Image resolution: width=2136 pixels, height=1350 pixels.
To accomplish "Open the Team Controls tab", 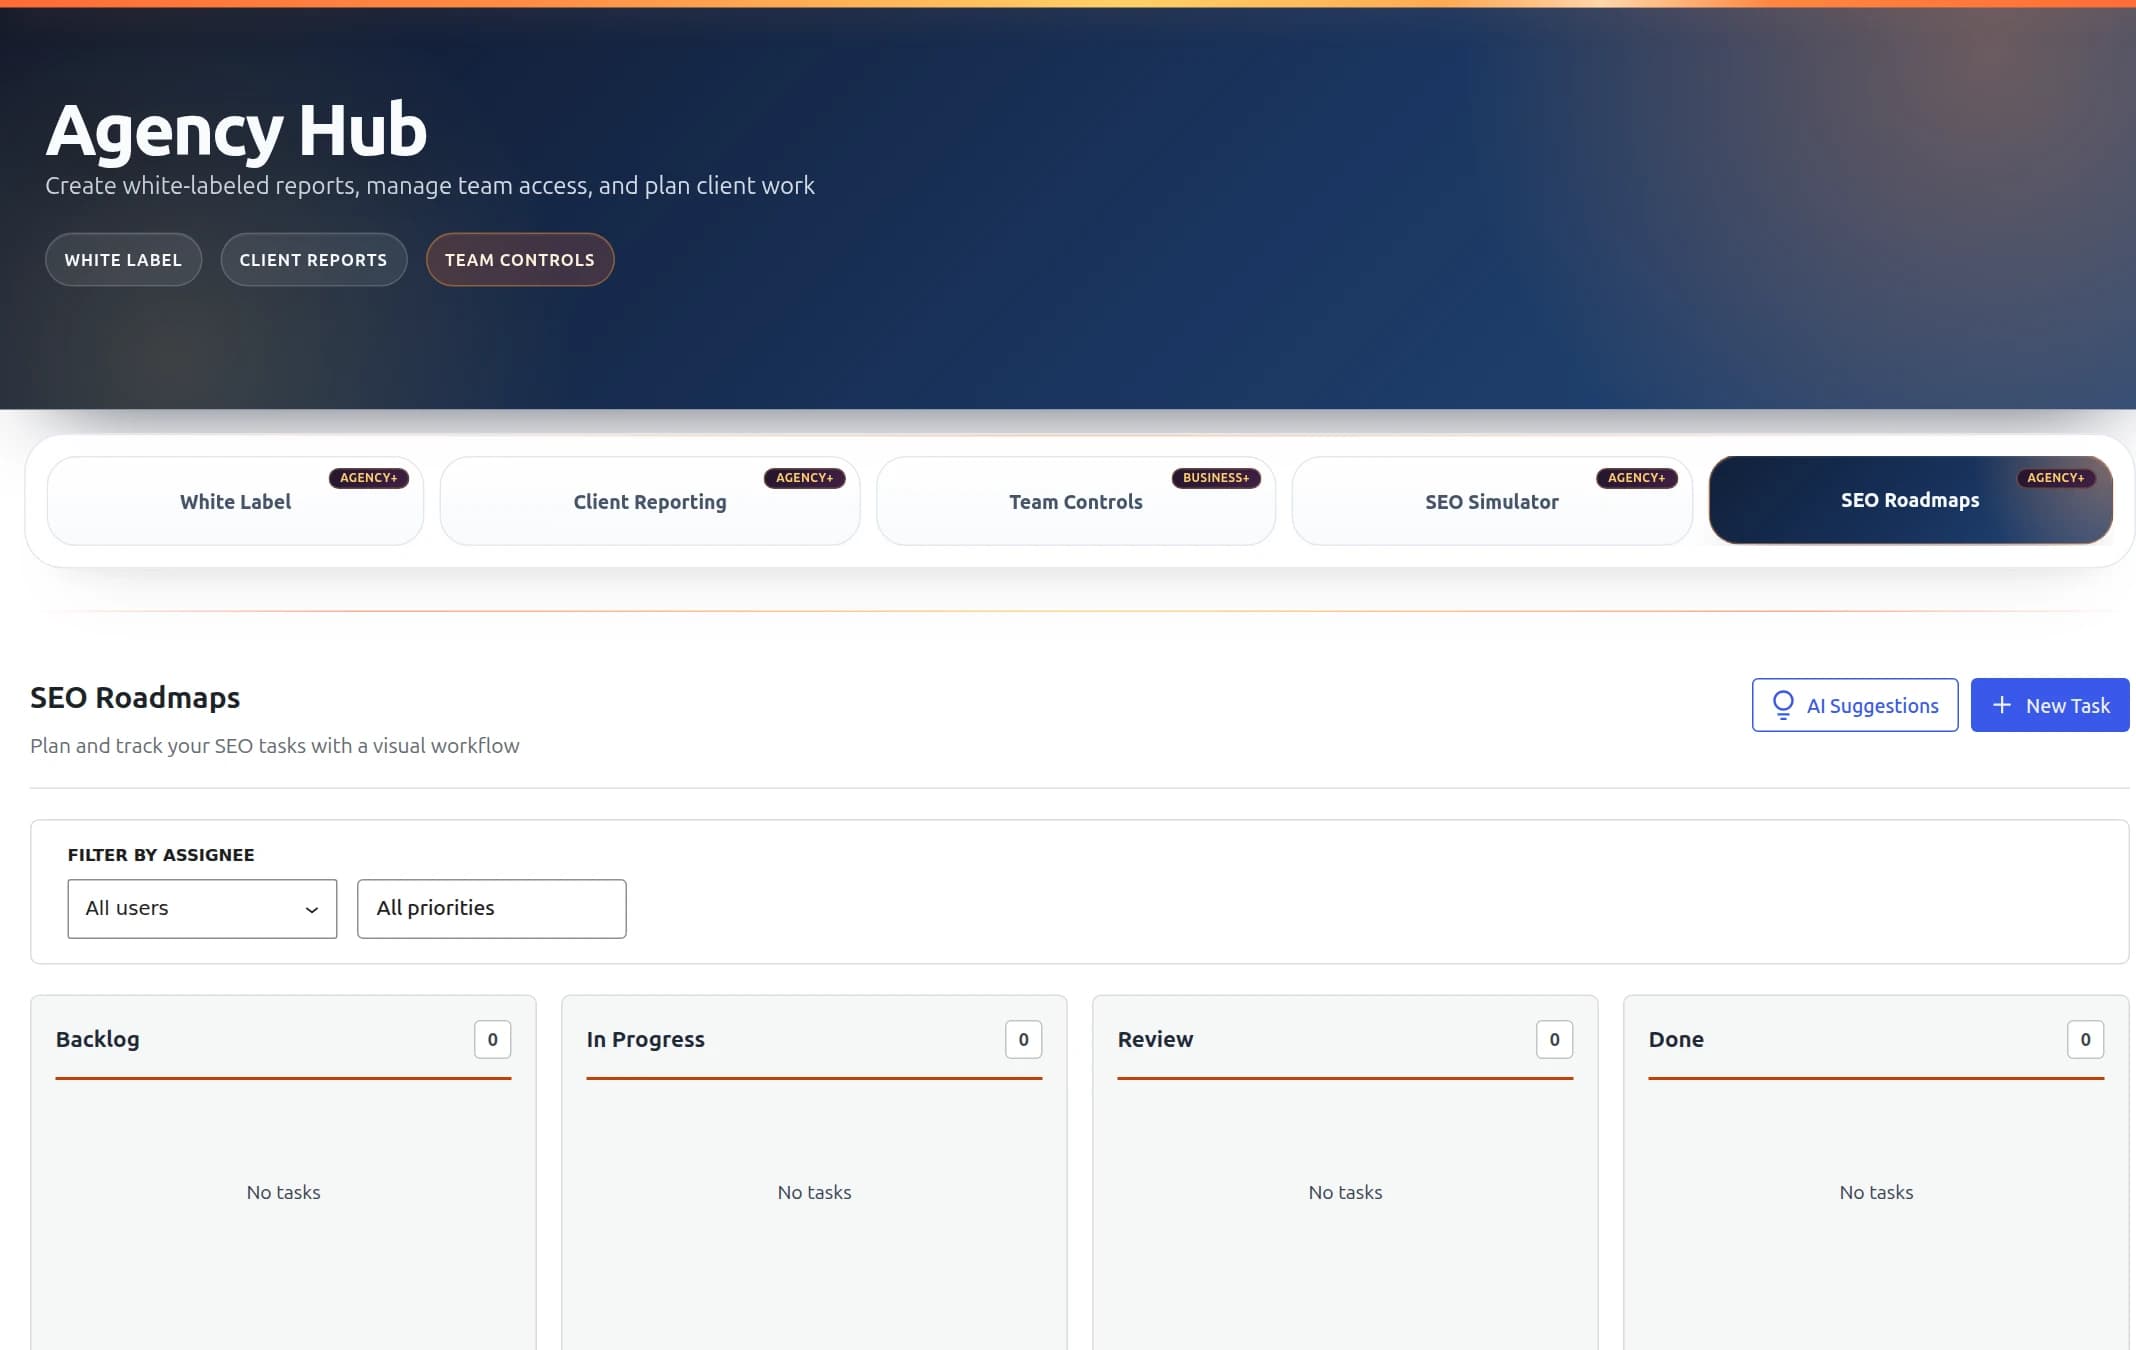I will click(x=1075, y=501).
